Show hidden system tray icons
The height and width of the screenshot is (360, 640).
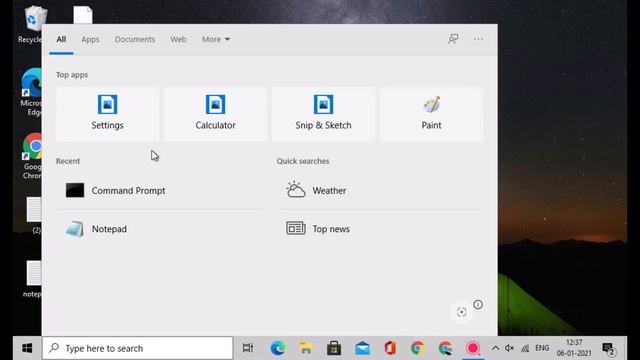point(495,348)
